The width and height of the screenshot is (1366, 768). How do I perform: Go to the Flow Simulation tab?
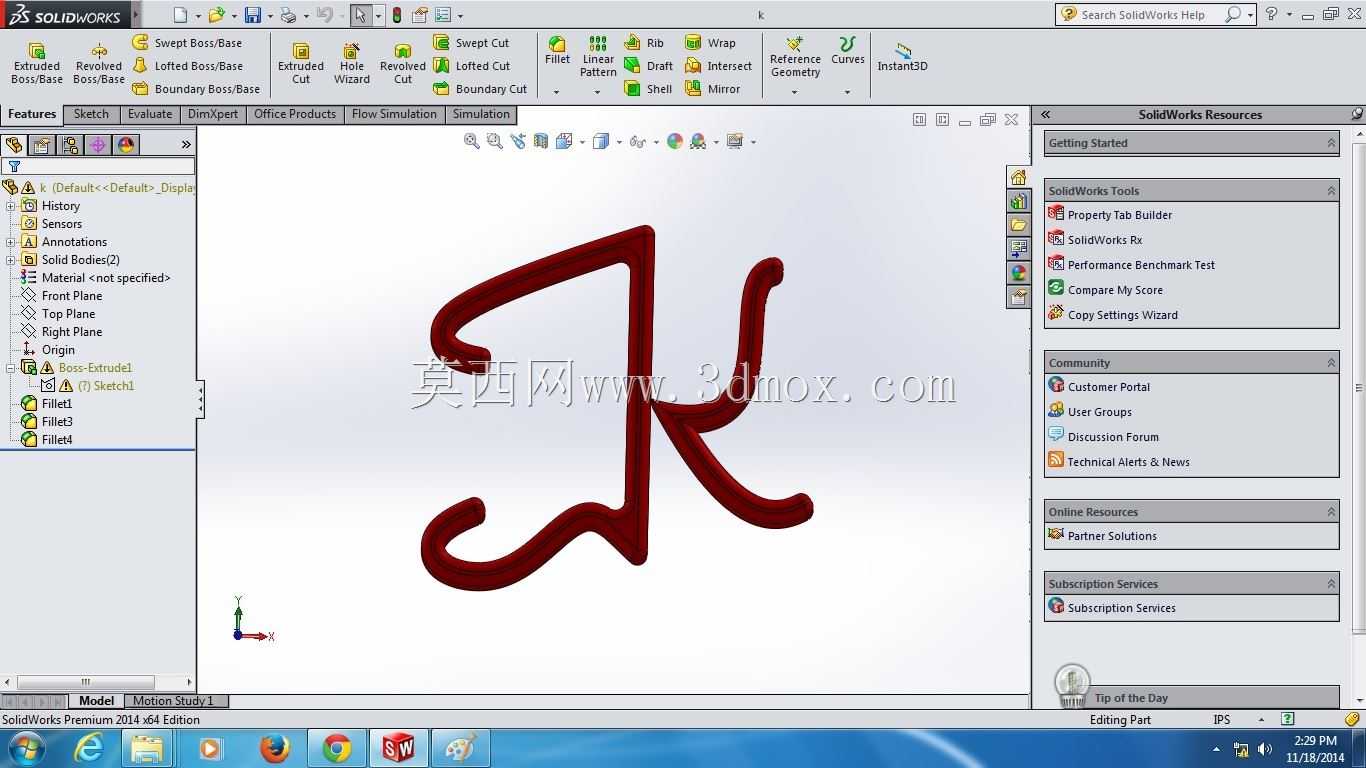(x=394, y=114)
